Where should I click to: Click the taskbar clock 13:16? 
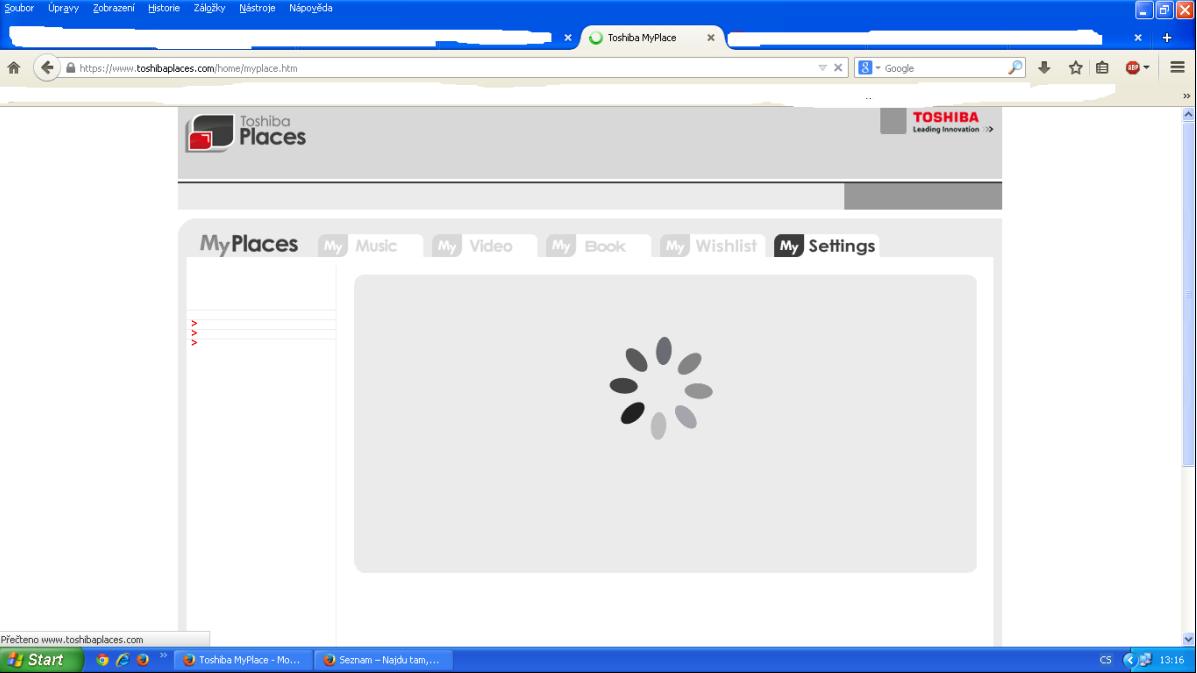coord(1172,660)
